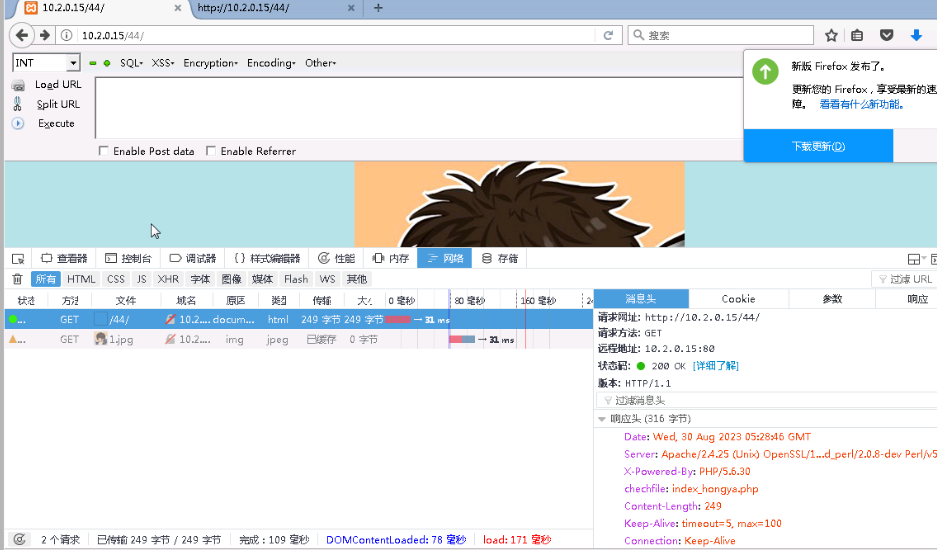The image size is (937, 550).
Task: Filter requests by 字体 fonts
Action: point(200,279)
